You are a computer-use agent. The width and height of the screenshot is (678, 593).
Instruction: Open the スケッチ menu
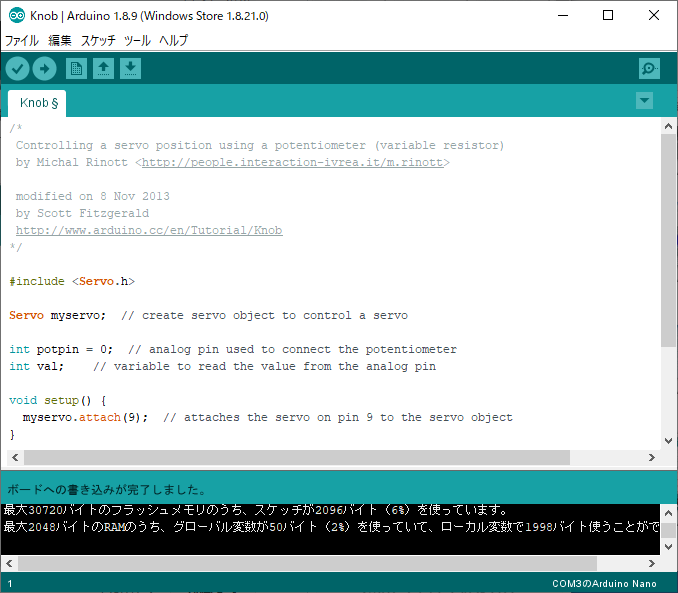click(98, 41)
